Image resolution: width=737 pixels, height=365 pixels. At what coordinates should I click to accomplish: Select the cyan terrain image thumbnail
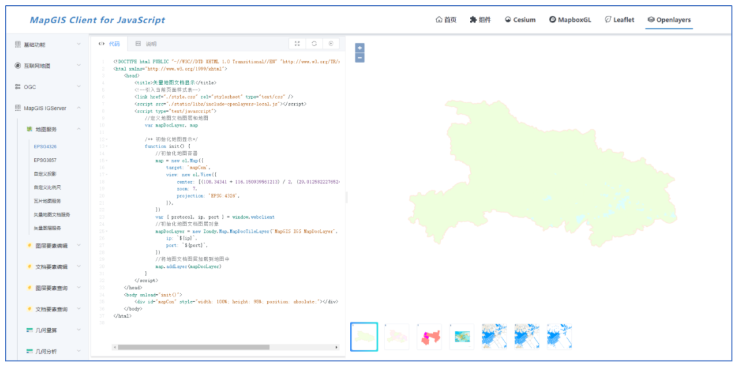click(462, 336)
